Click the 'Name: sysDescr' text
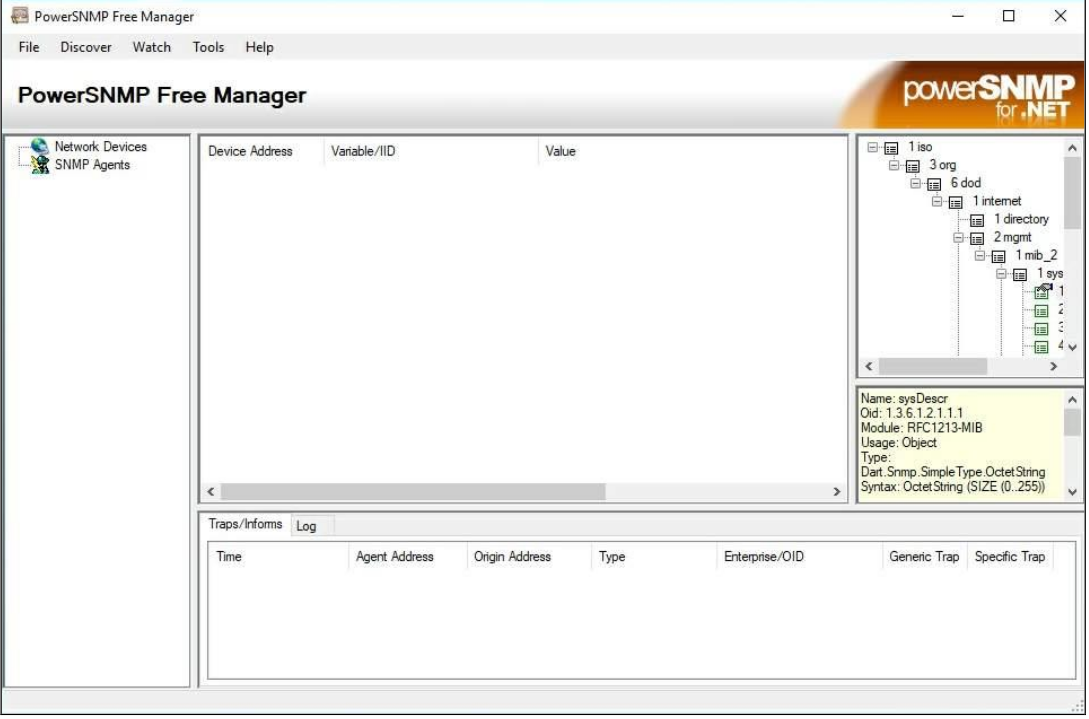 (904, 399)
